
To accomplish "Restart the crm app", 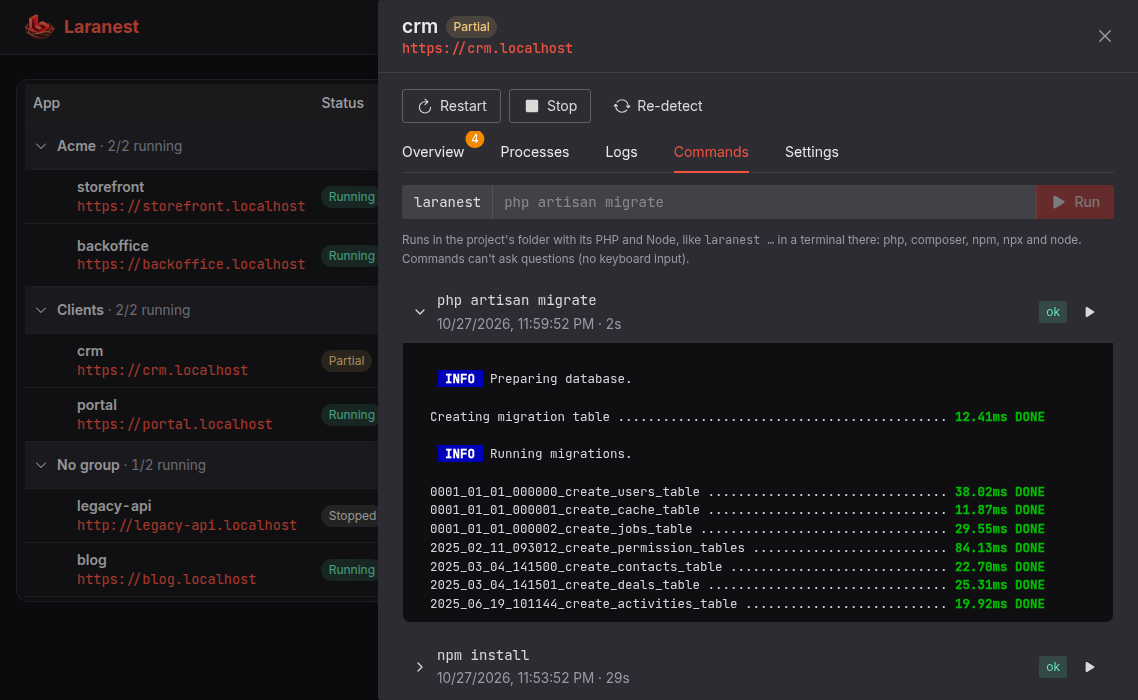I will point(451,106).
